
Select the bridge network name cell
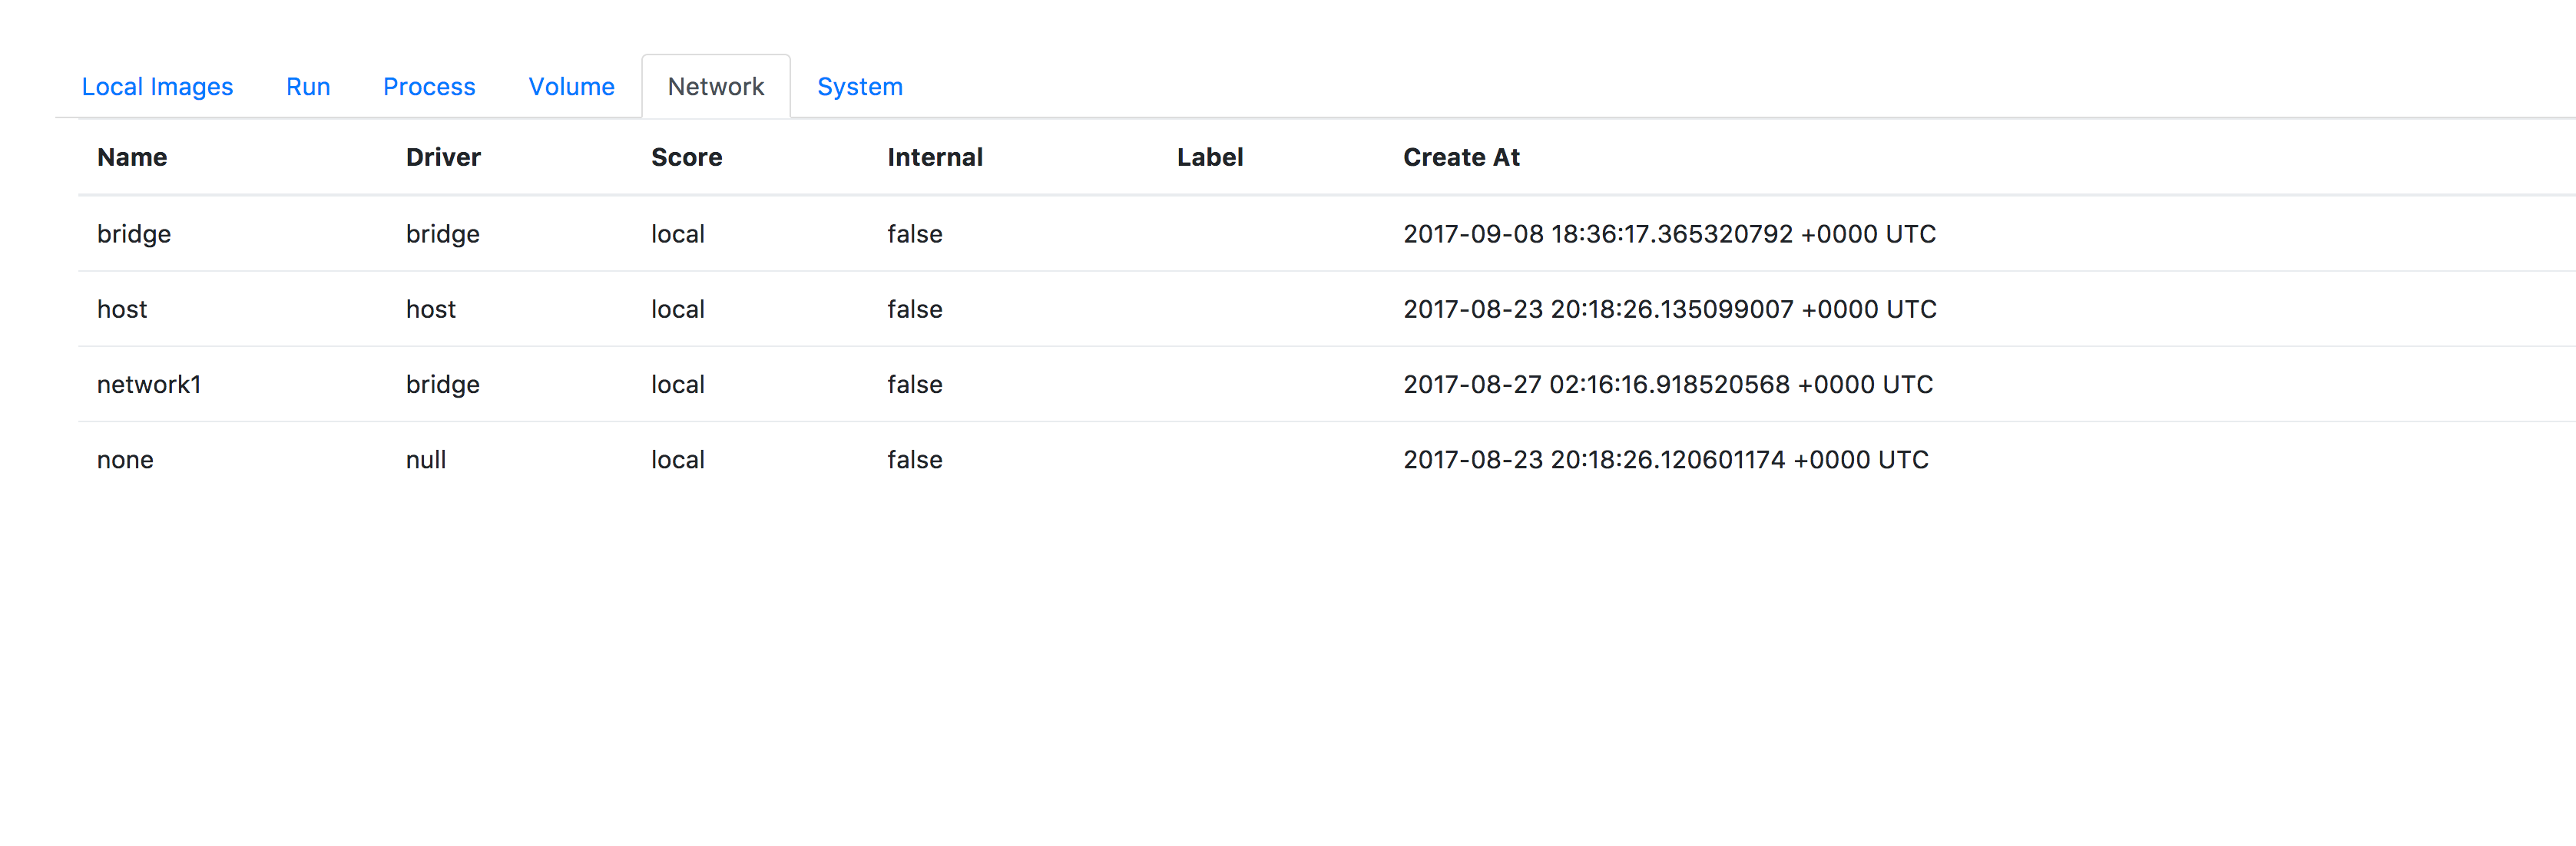point(134,234)
